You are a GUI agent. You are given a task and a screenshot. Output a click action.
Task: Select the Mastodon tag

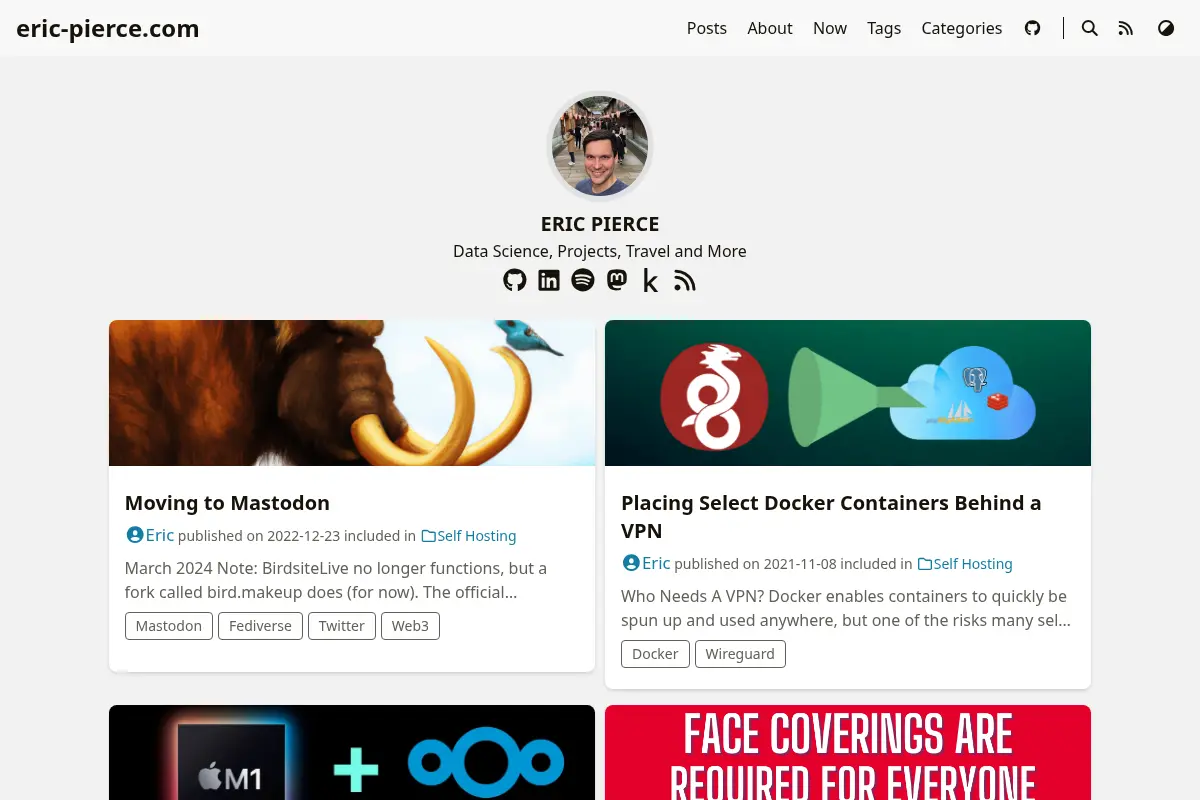169,626
